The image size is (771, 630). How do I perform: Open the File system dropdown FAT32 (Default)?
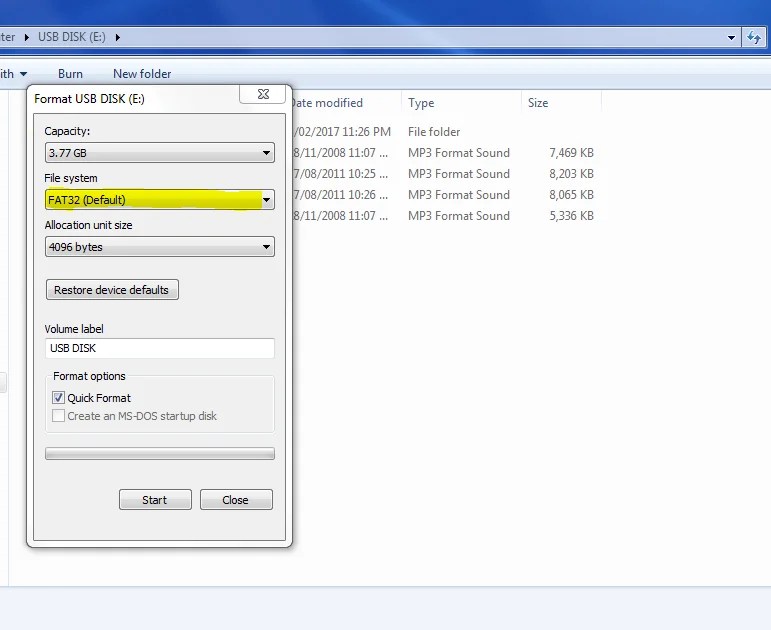click(x=159, y=200)
